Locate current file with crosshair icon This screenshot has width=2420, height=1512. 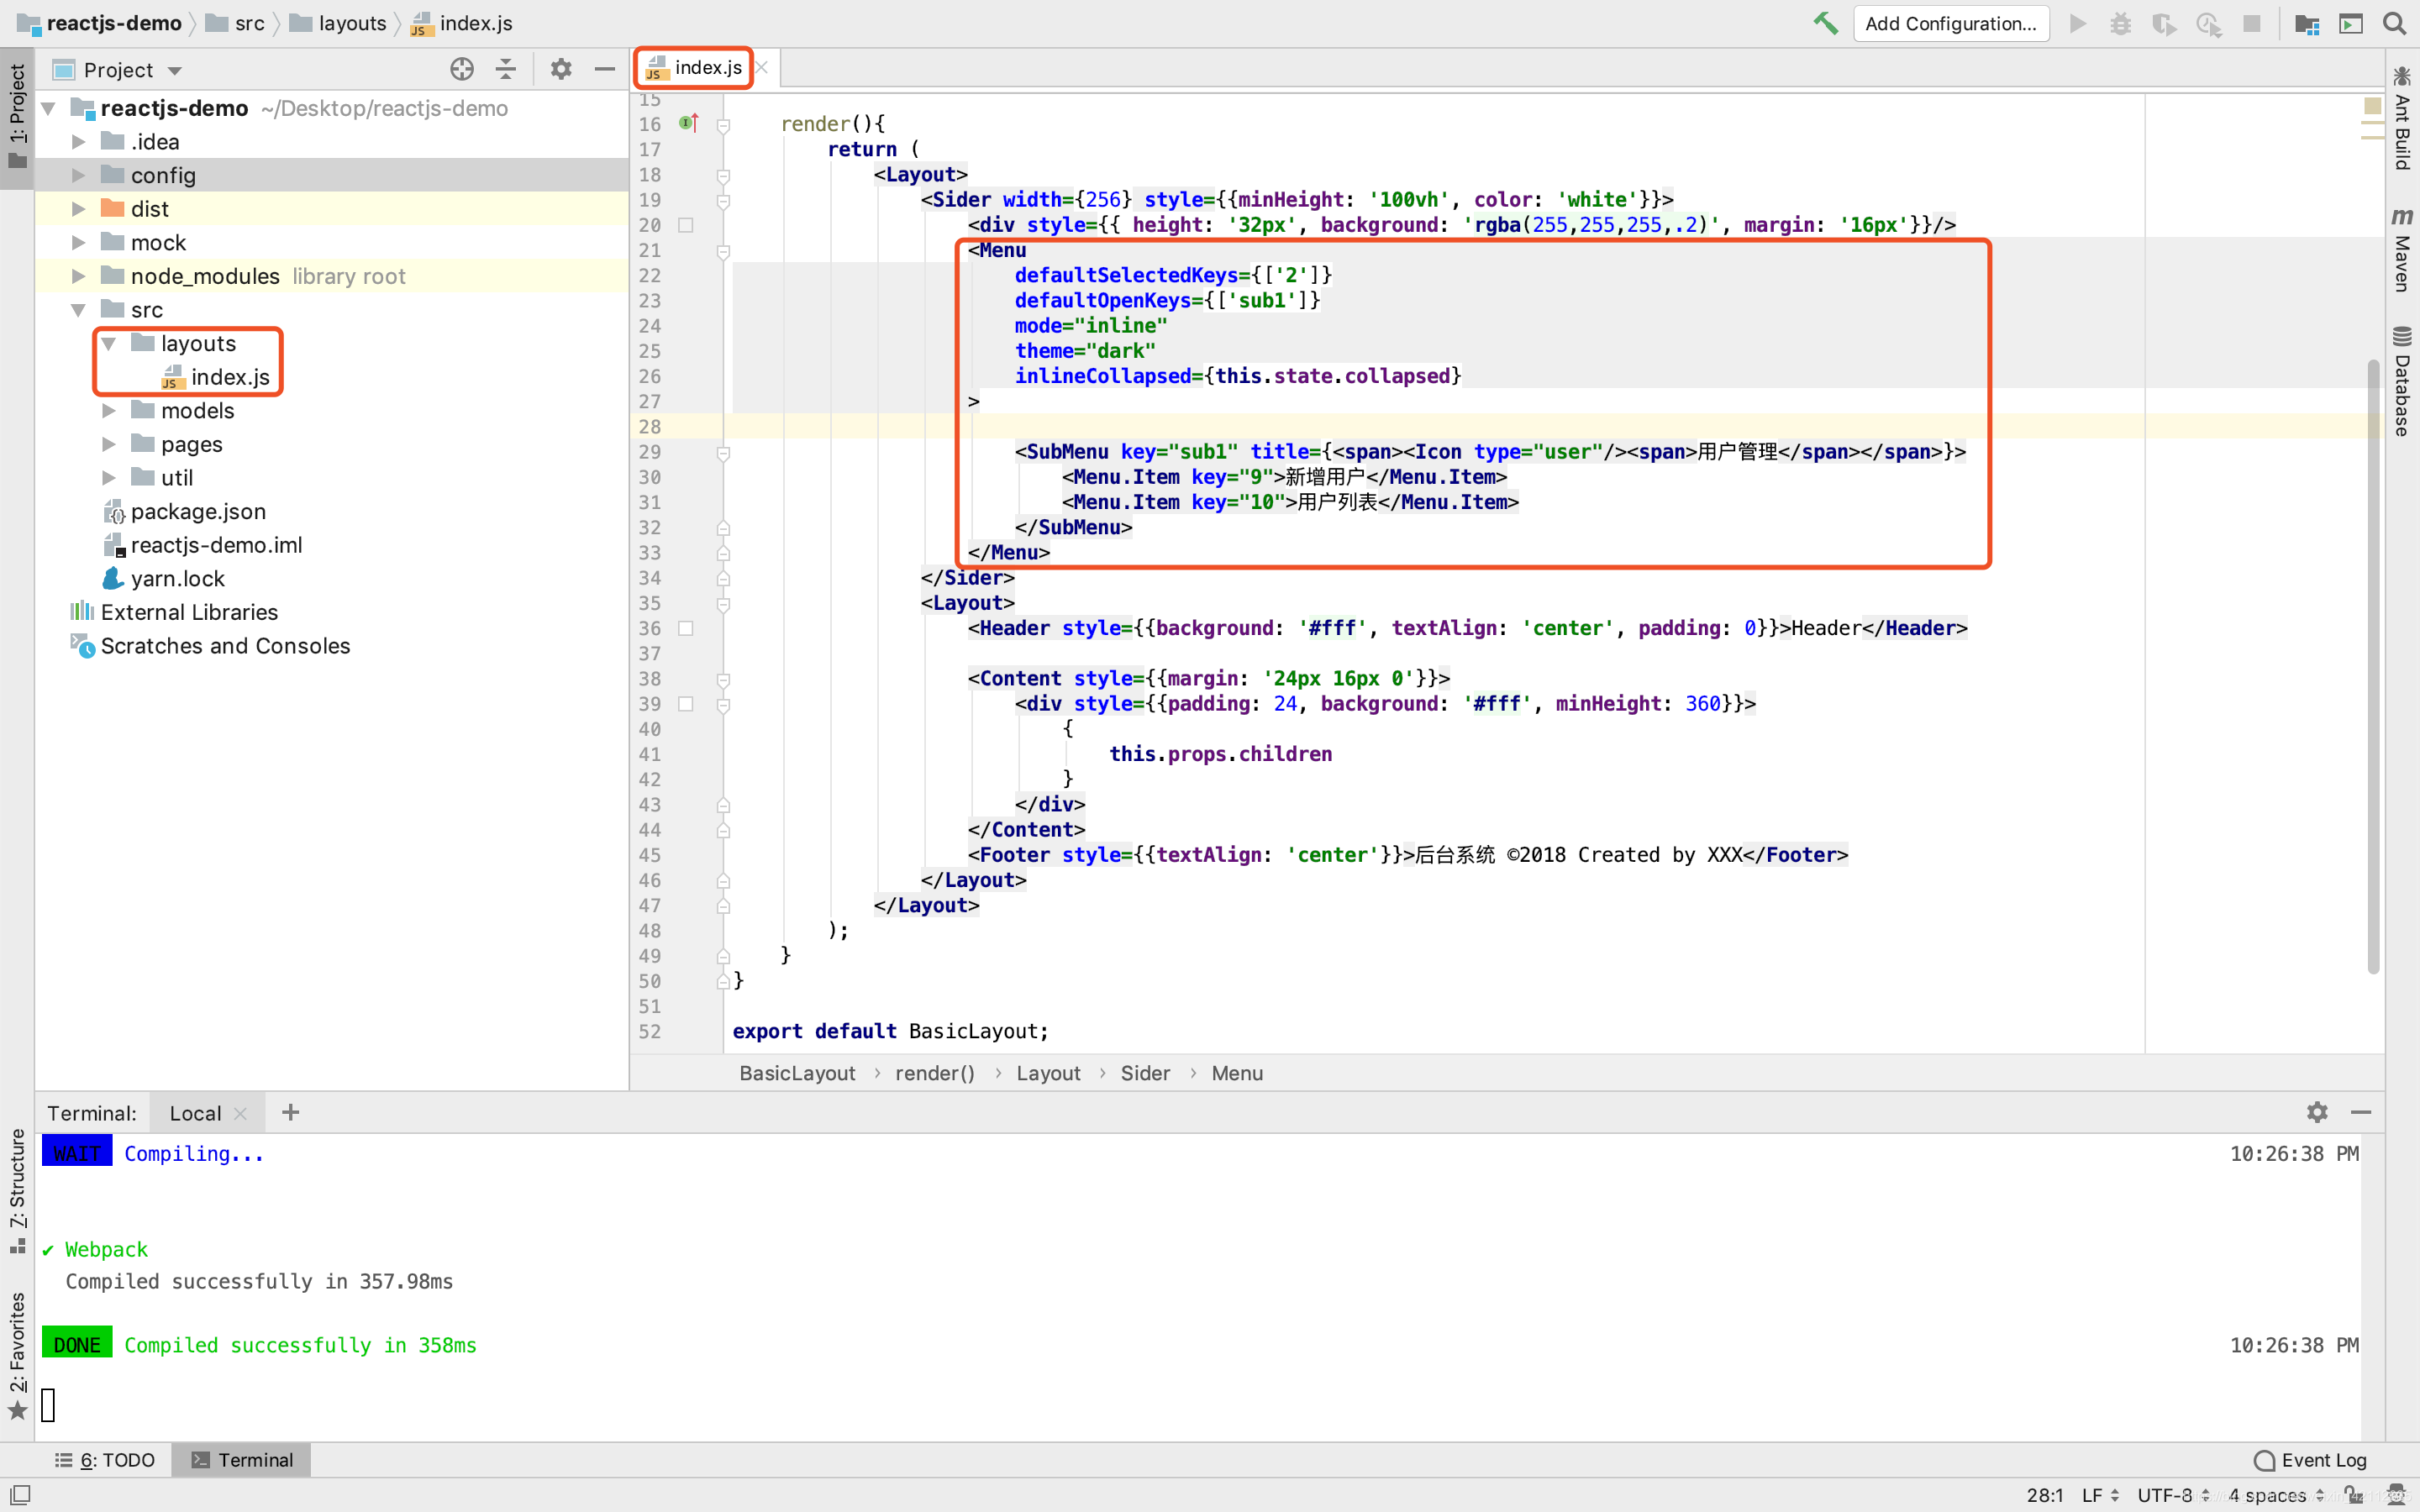(x=462, y=69)
